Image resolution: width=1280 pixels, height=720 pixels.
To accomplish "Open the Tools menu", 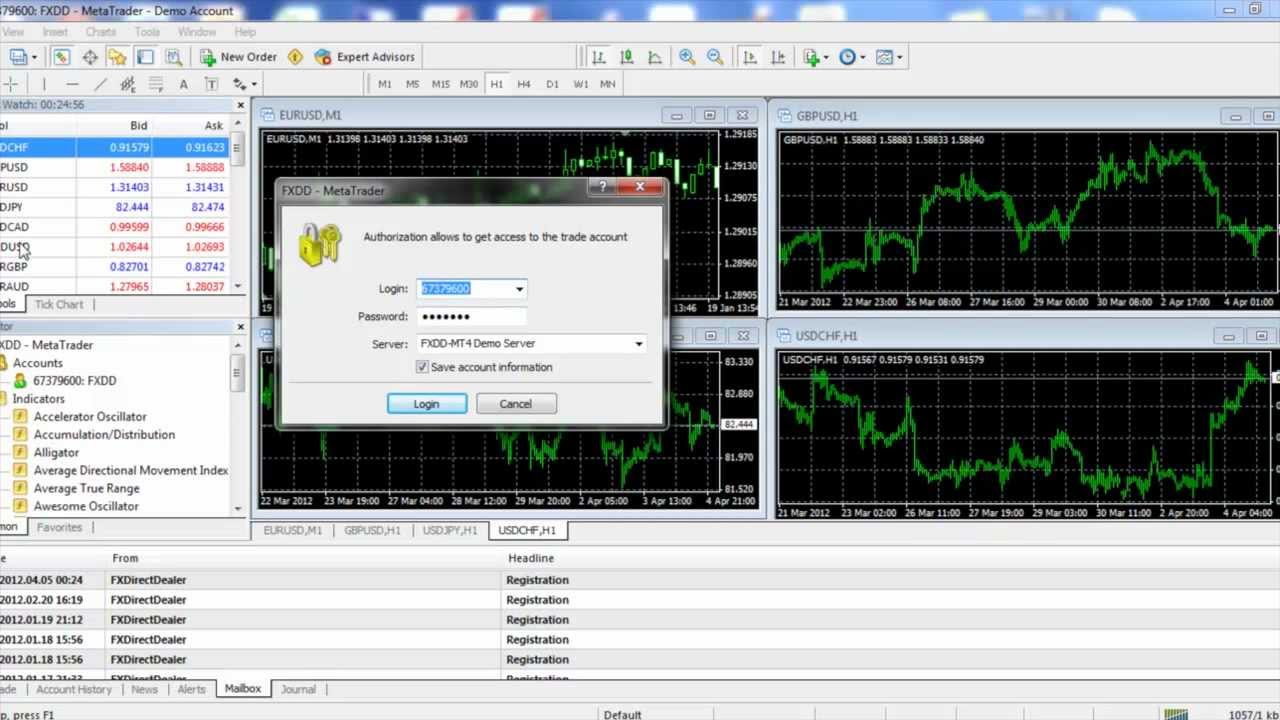I will (147, 32).
